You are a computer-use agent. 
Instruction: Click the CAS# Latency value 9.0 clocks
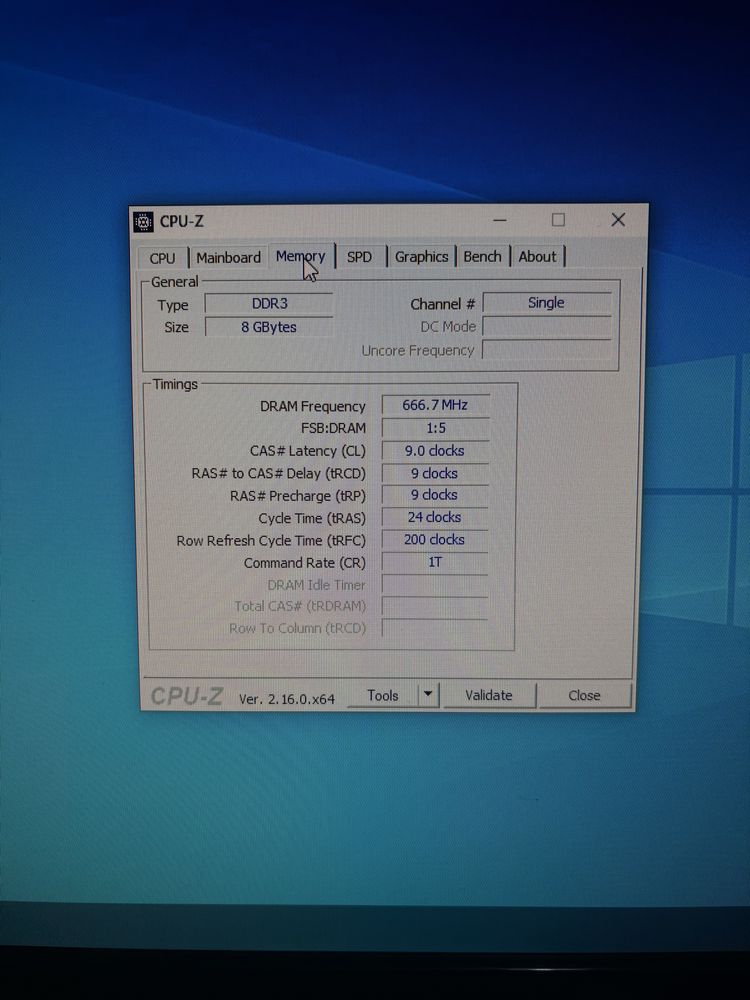pos(435,451)
